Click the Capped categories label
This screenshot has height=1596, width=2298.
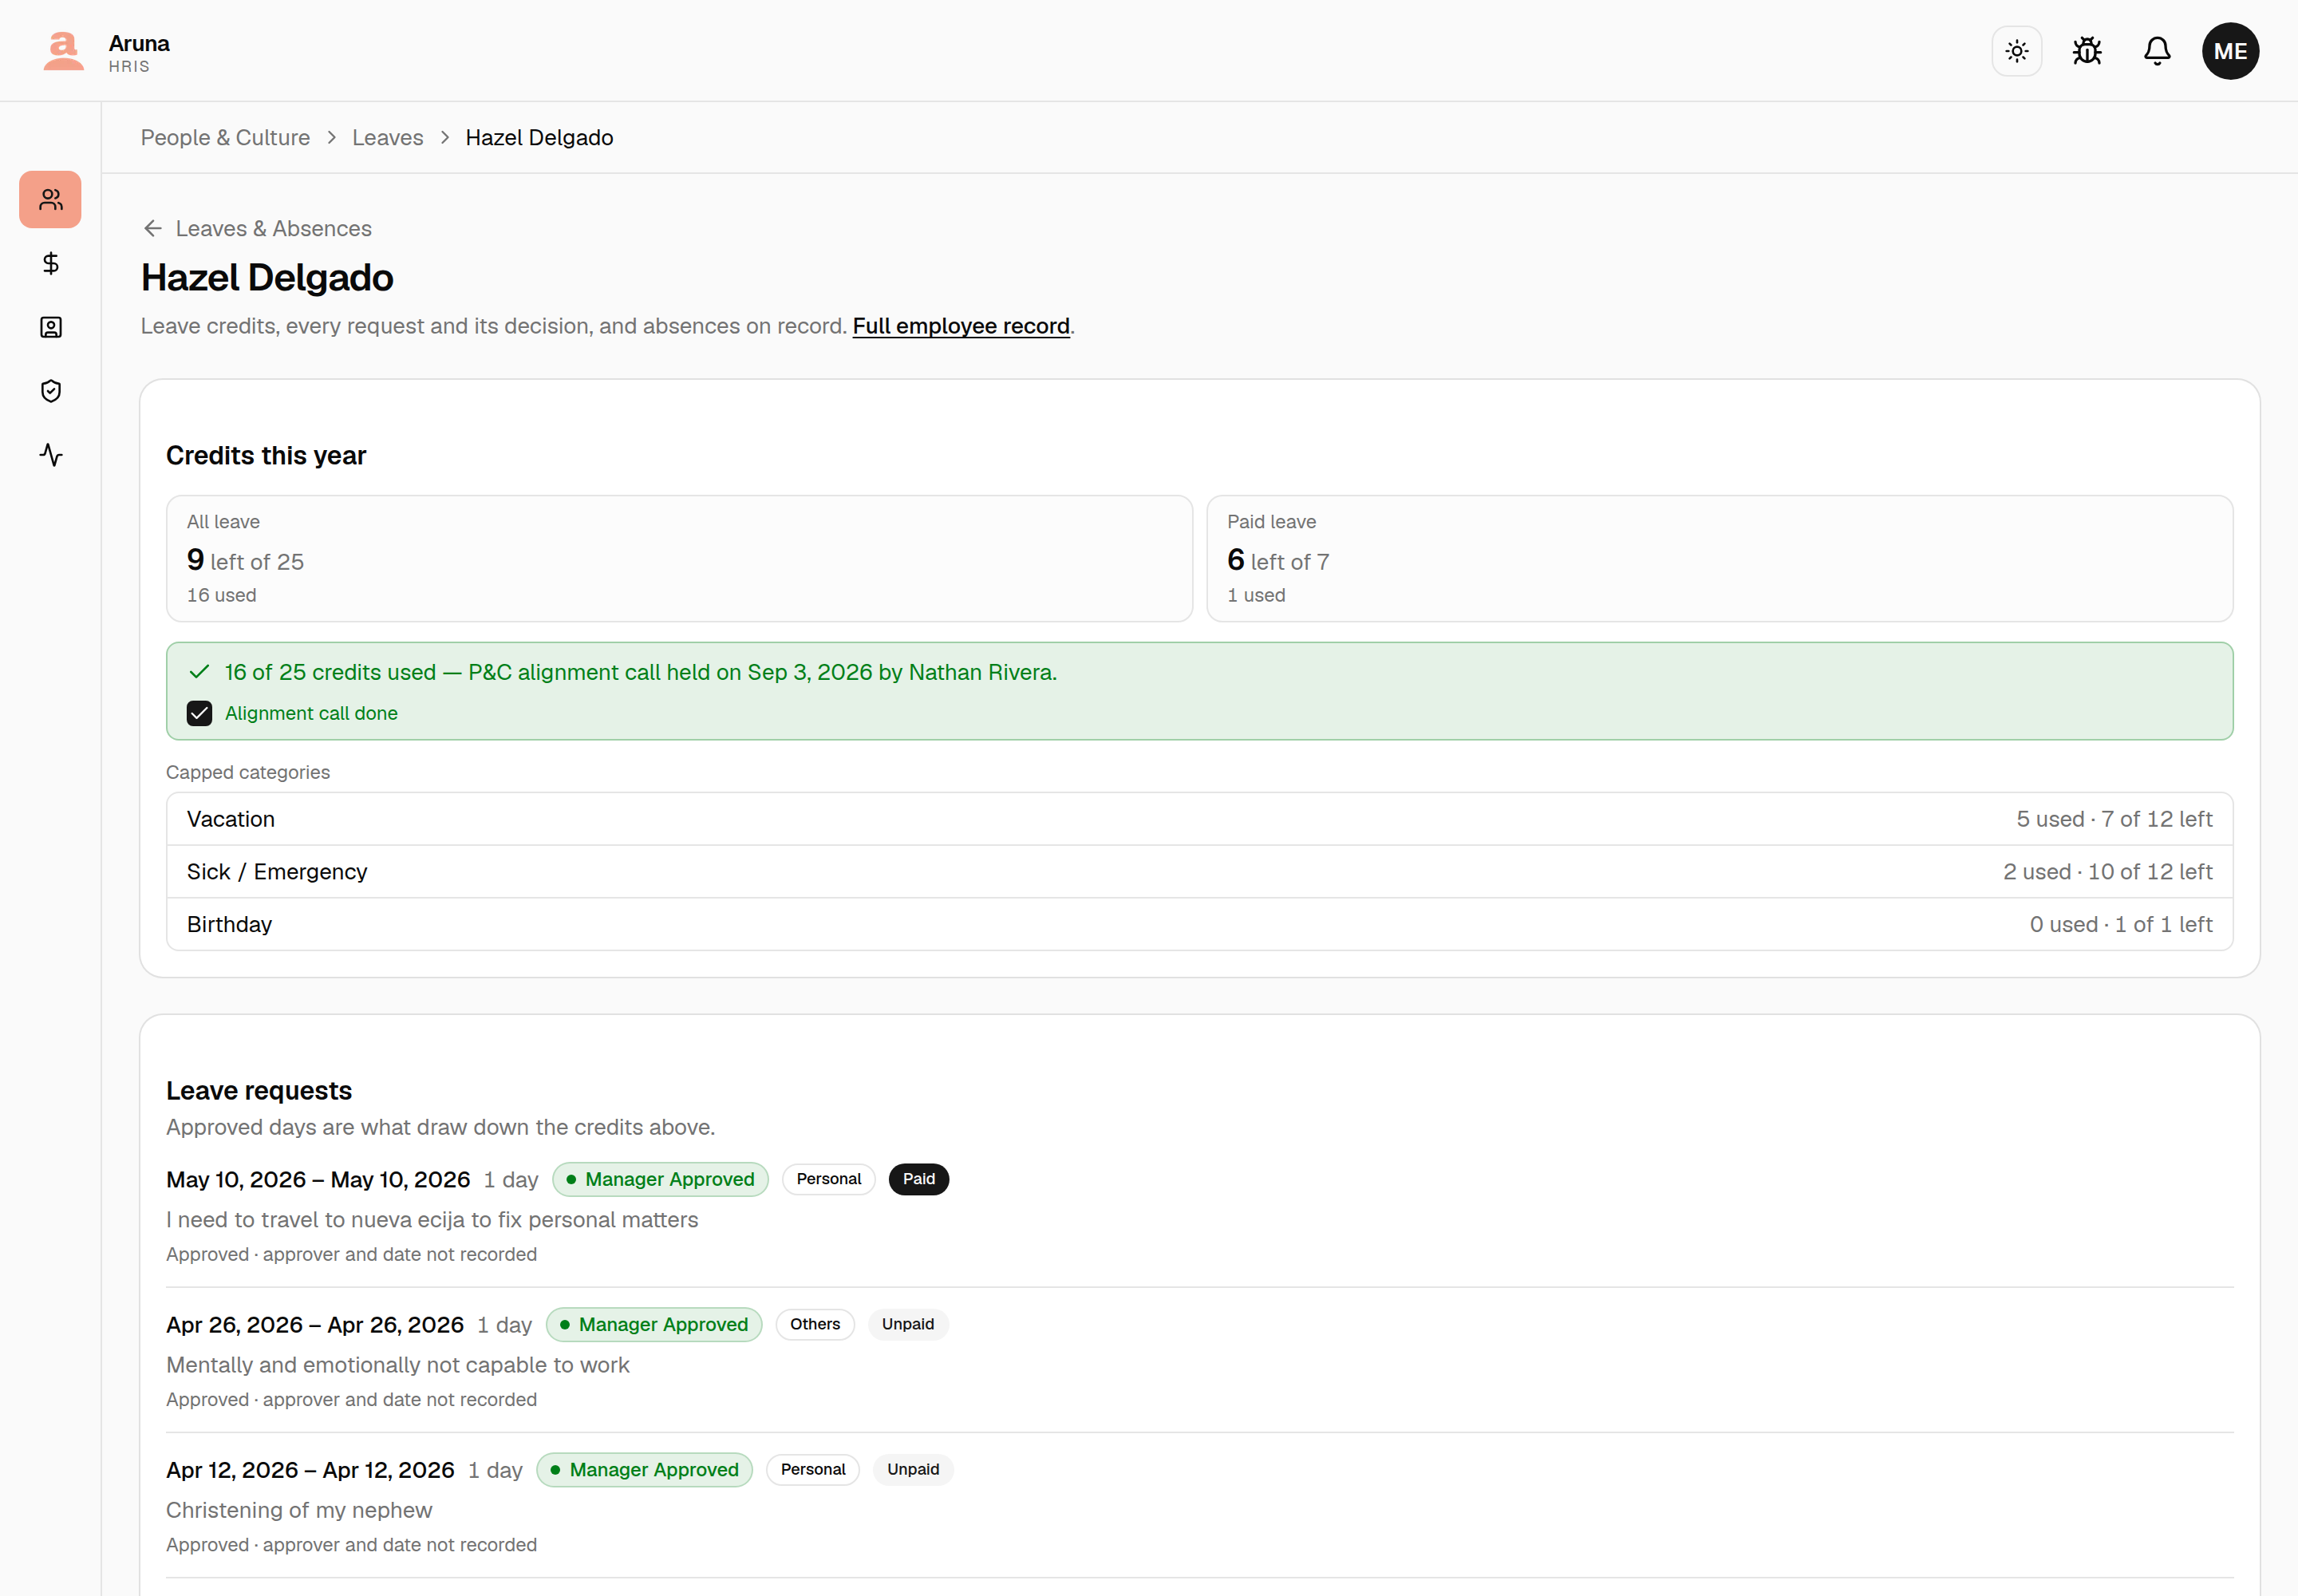[248, 772]
